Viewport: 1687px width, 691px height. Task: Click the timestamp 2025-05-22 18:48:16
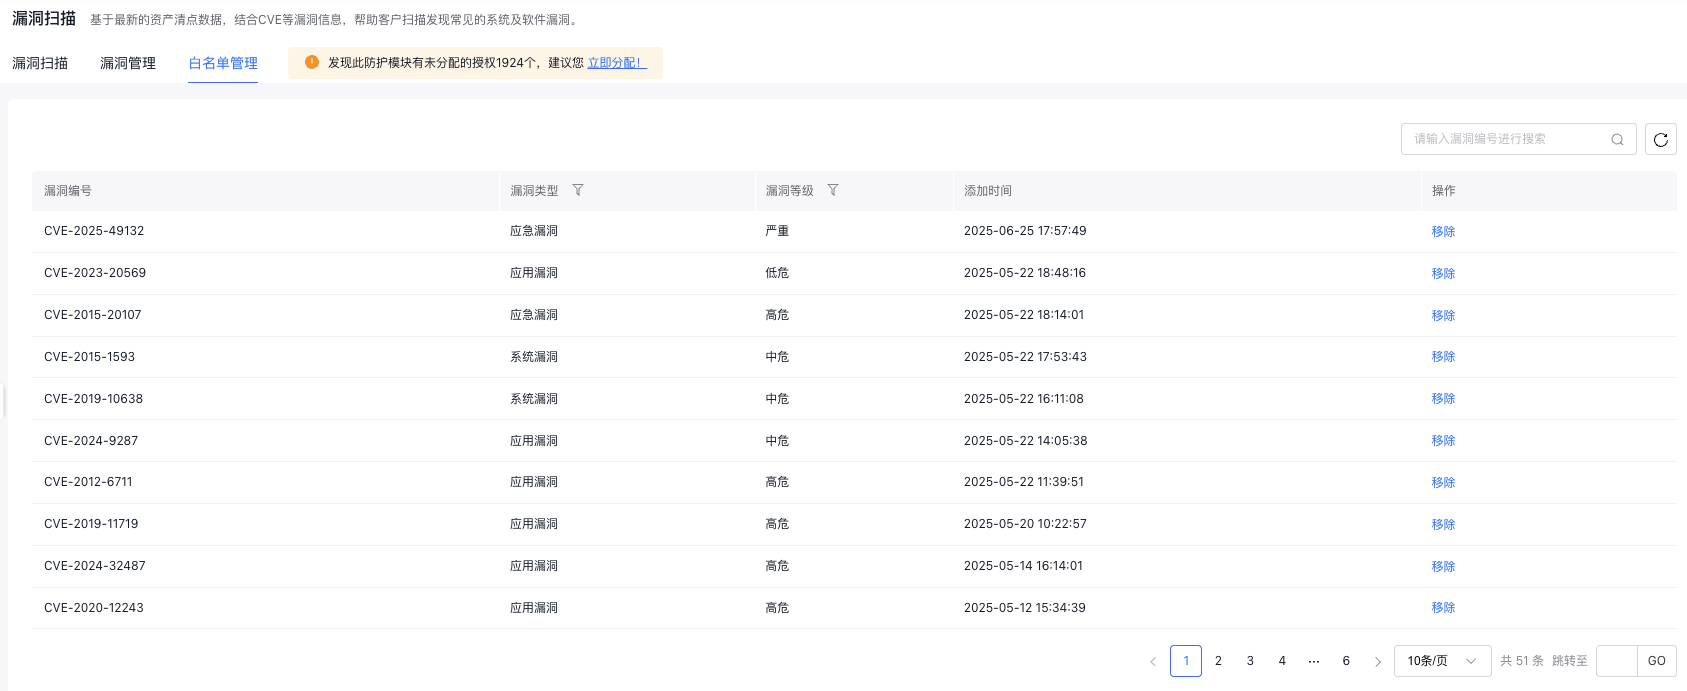point(1025,273)
